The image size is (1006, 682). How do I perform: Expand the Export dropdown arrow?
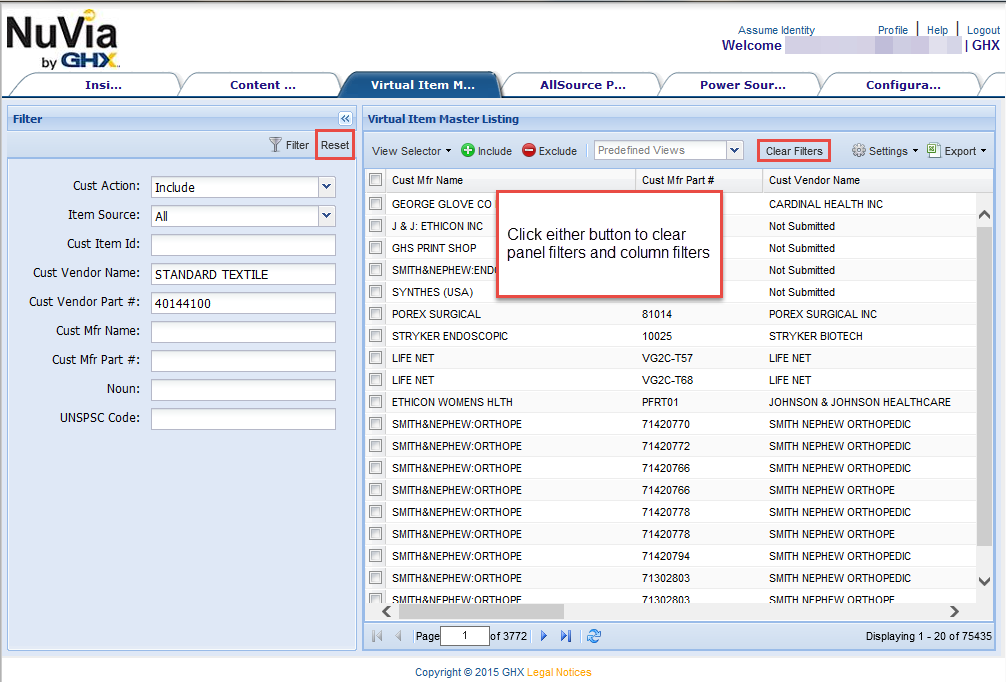click(x=984, y=151)
